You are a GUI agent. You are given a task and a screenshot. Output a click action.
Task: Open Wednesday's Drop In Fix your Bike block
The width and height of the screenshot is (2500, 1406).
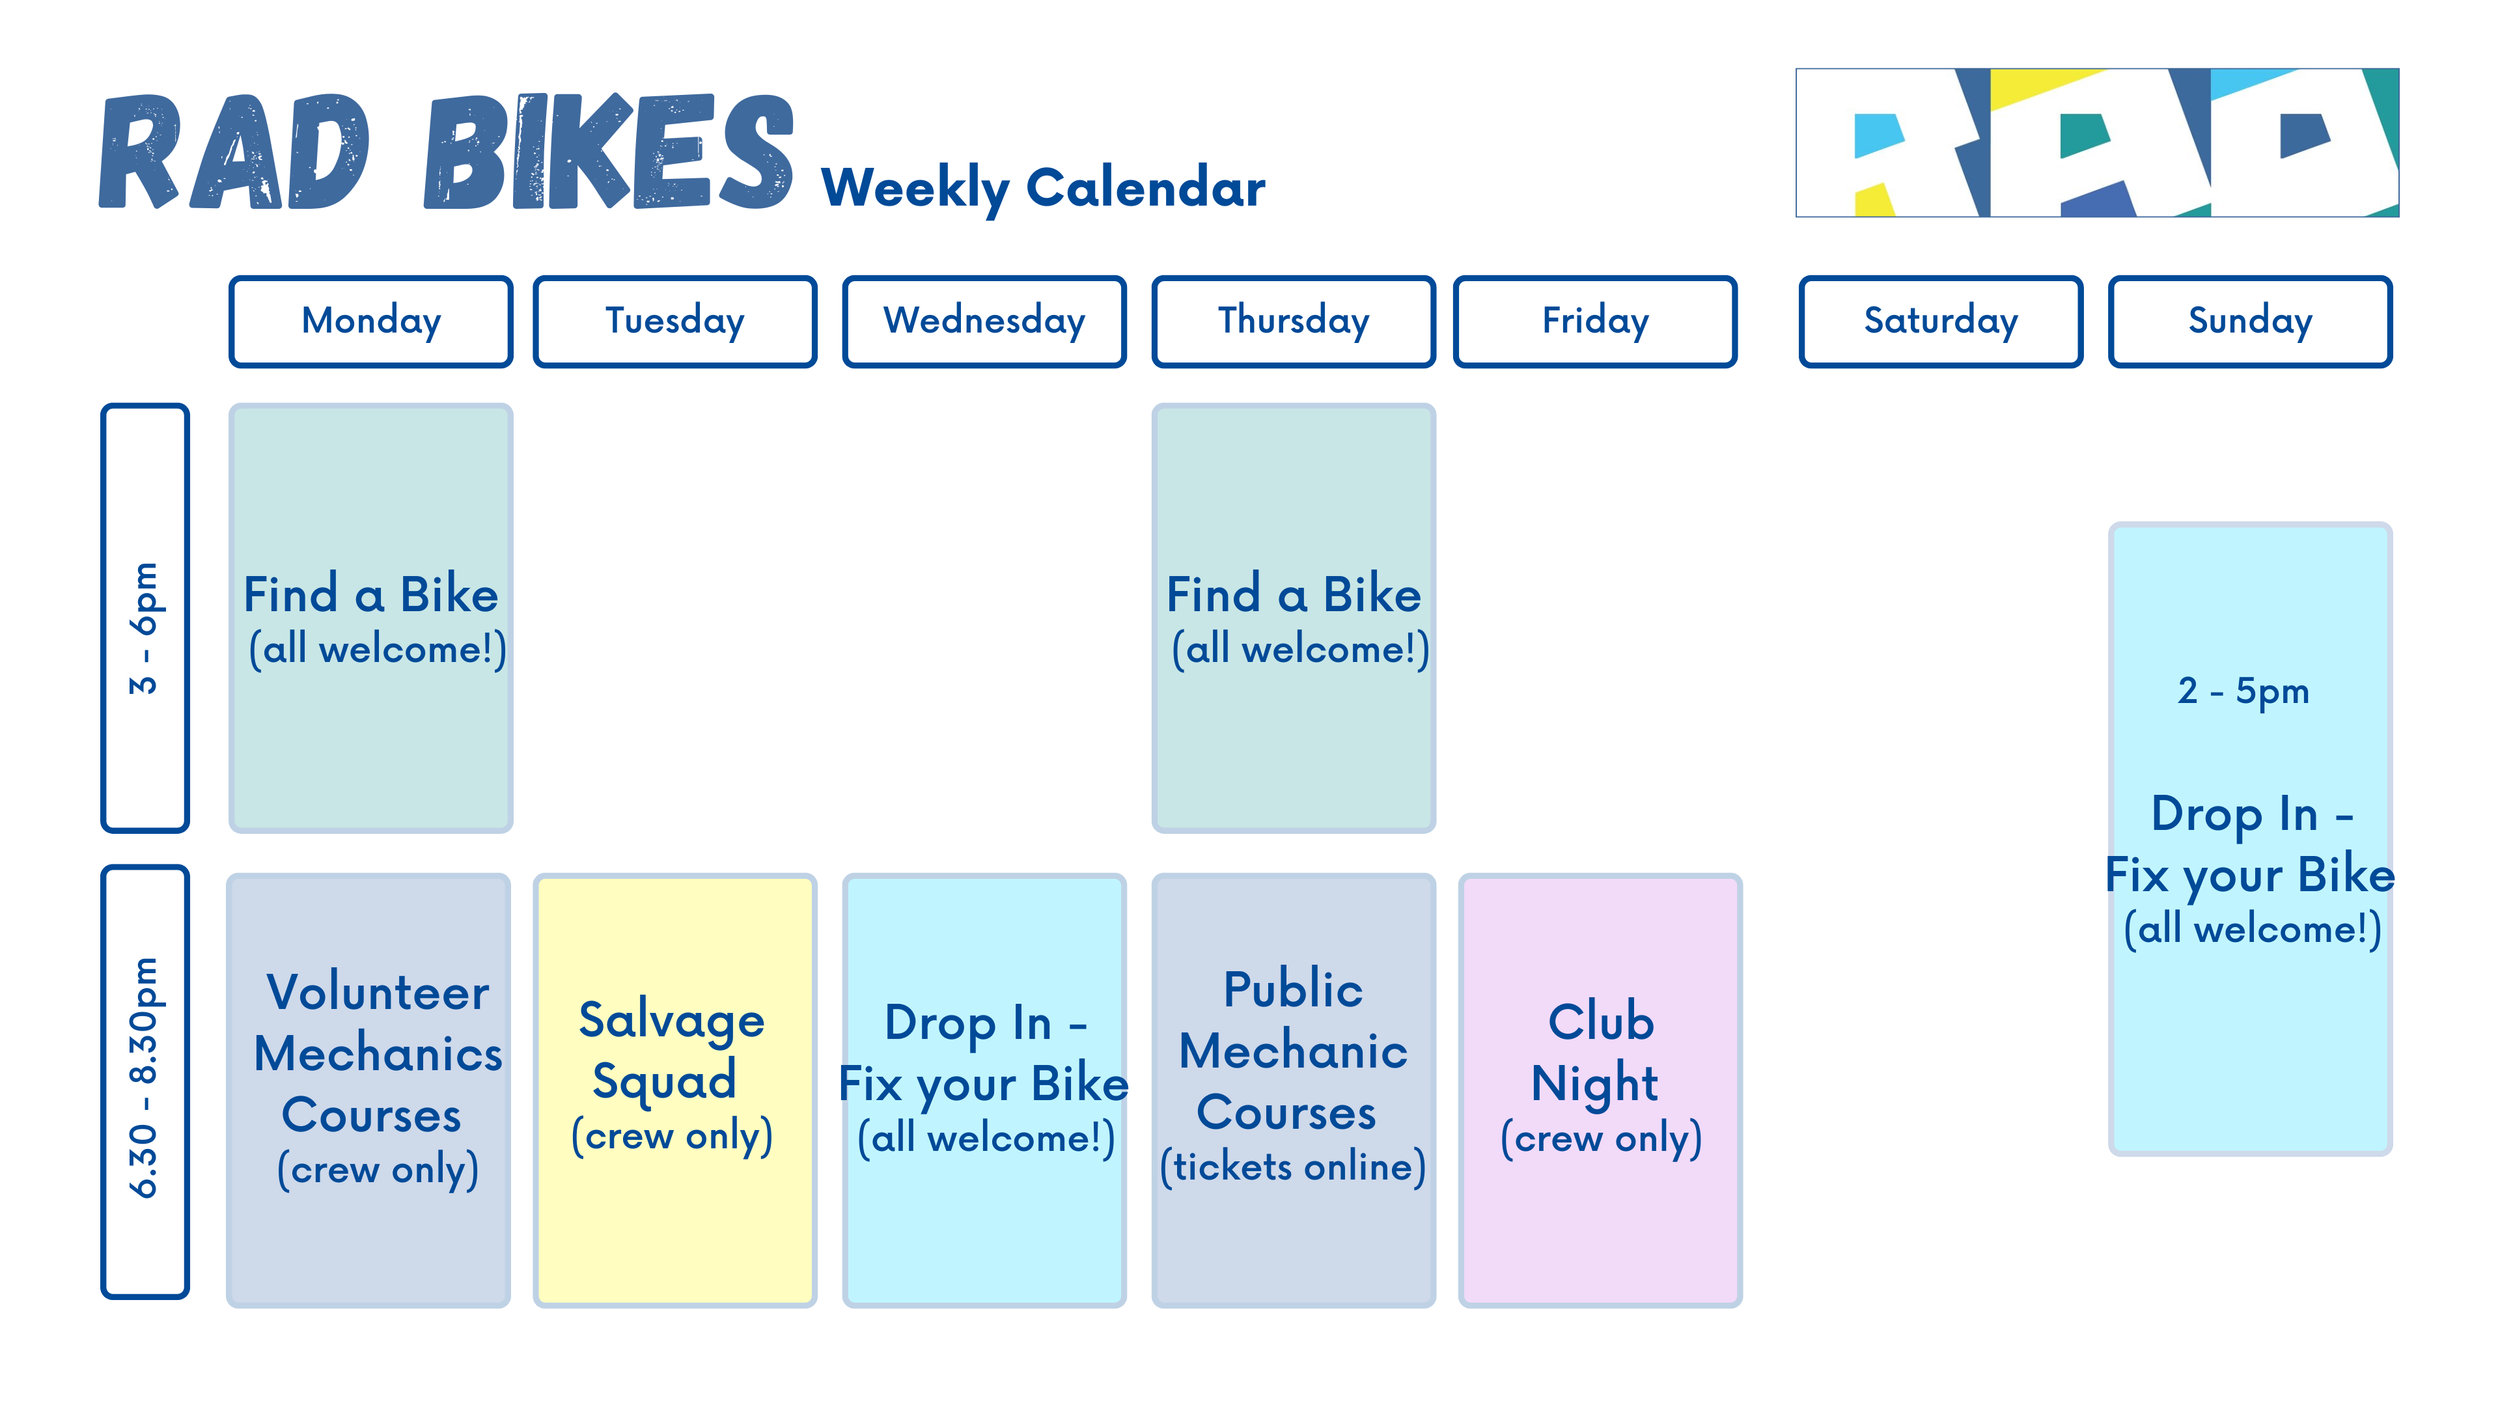984,1091
